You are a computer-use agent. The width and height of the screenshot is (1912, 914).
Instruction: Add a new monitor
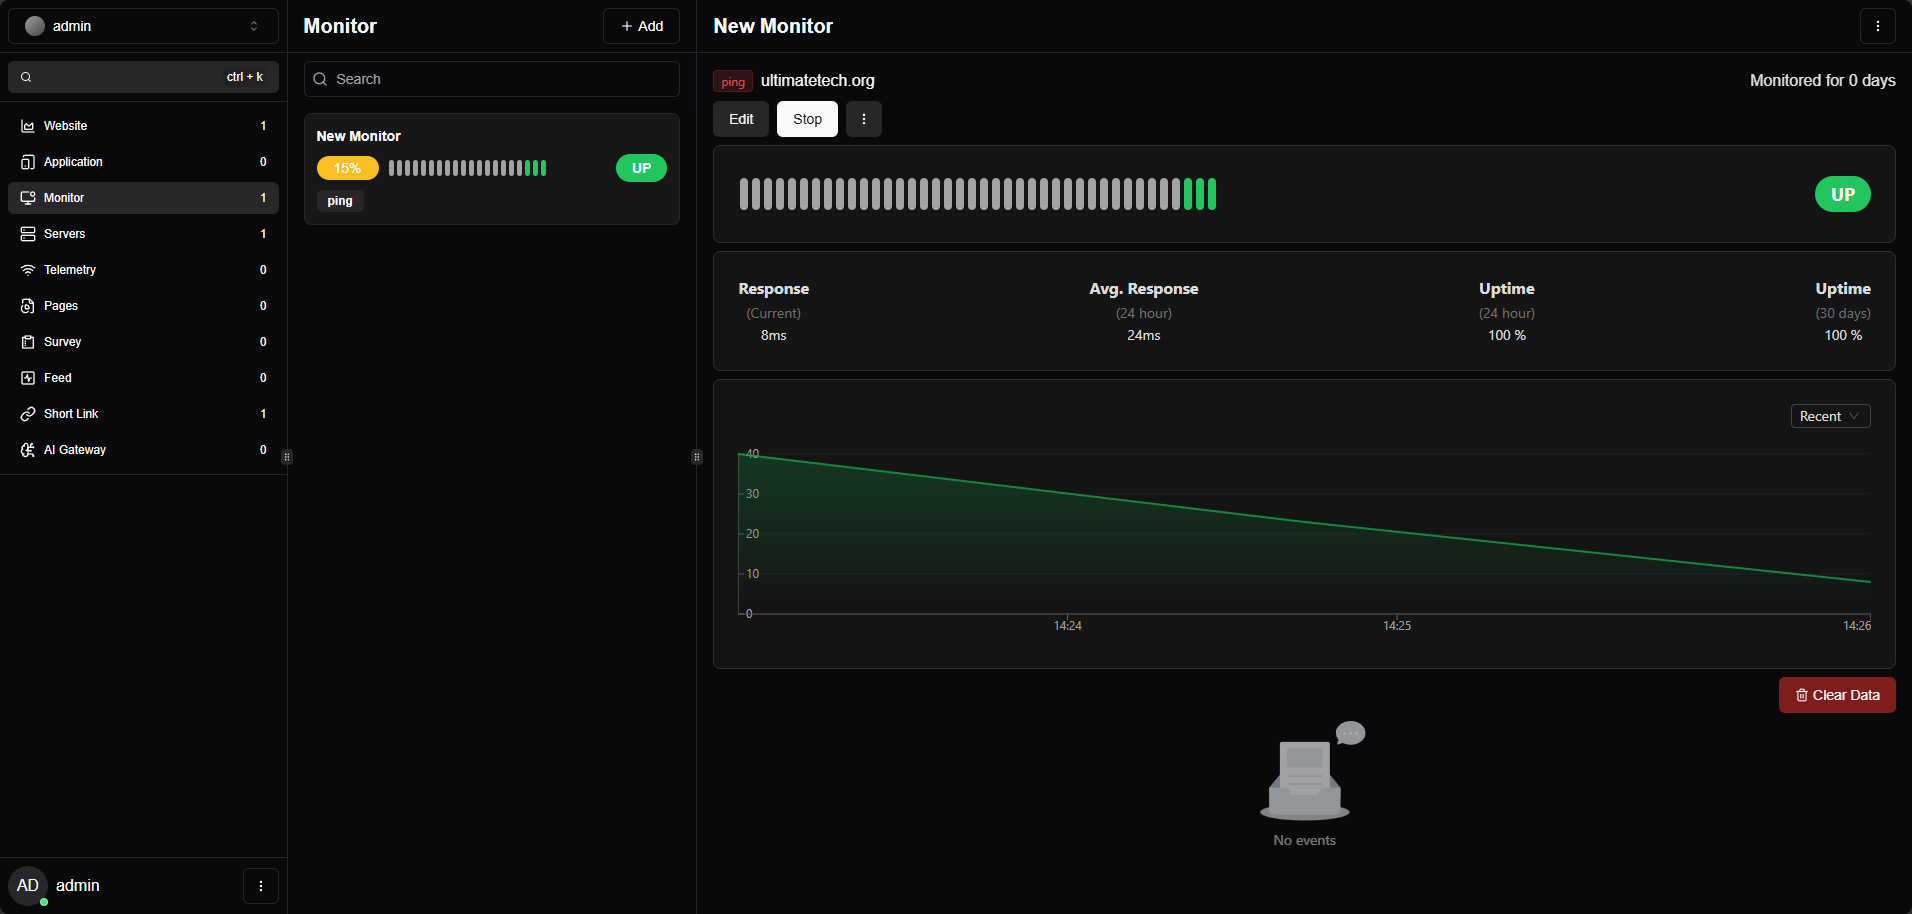[x=641, y=26]
